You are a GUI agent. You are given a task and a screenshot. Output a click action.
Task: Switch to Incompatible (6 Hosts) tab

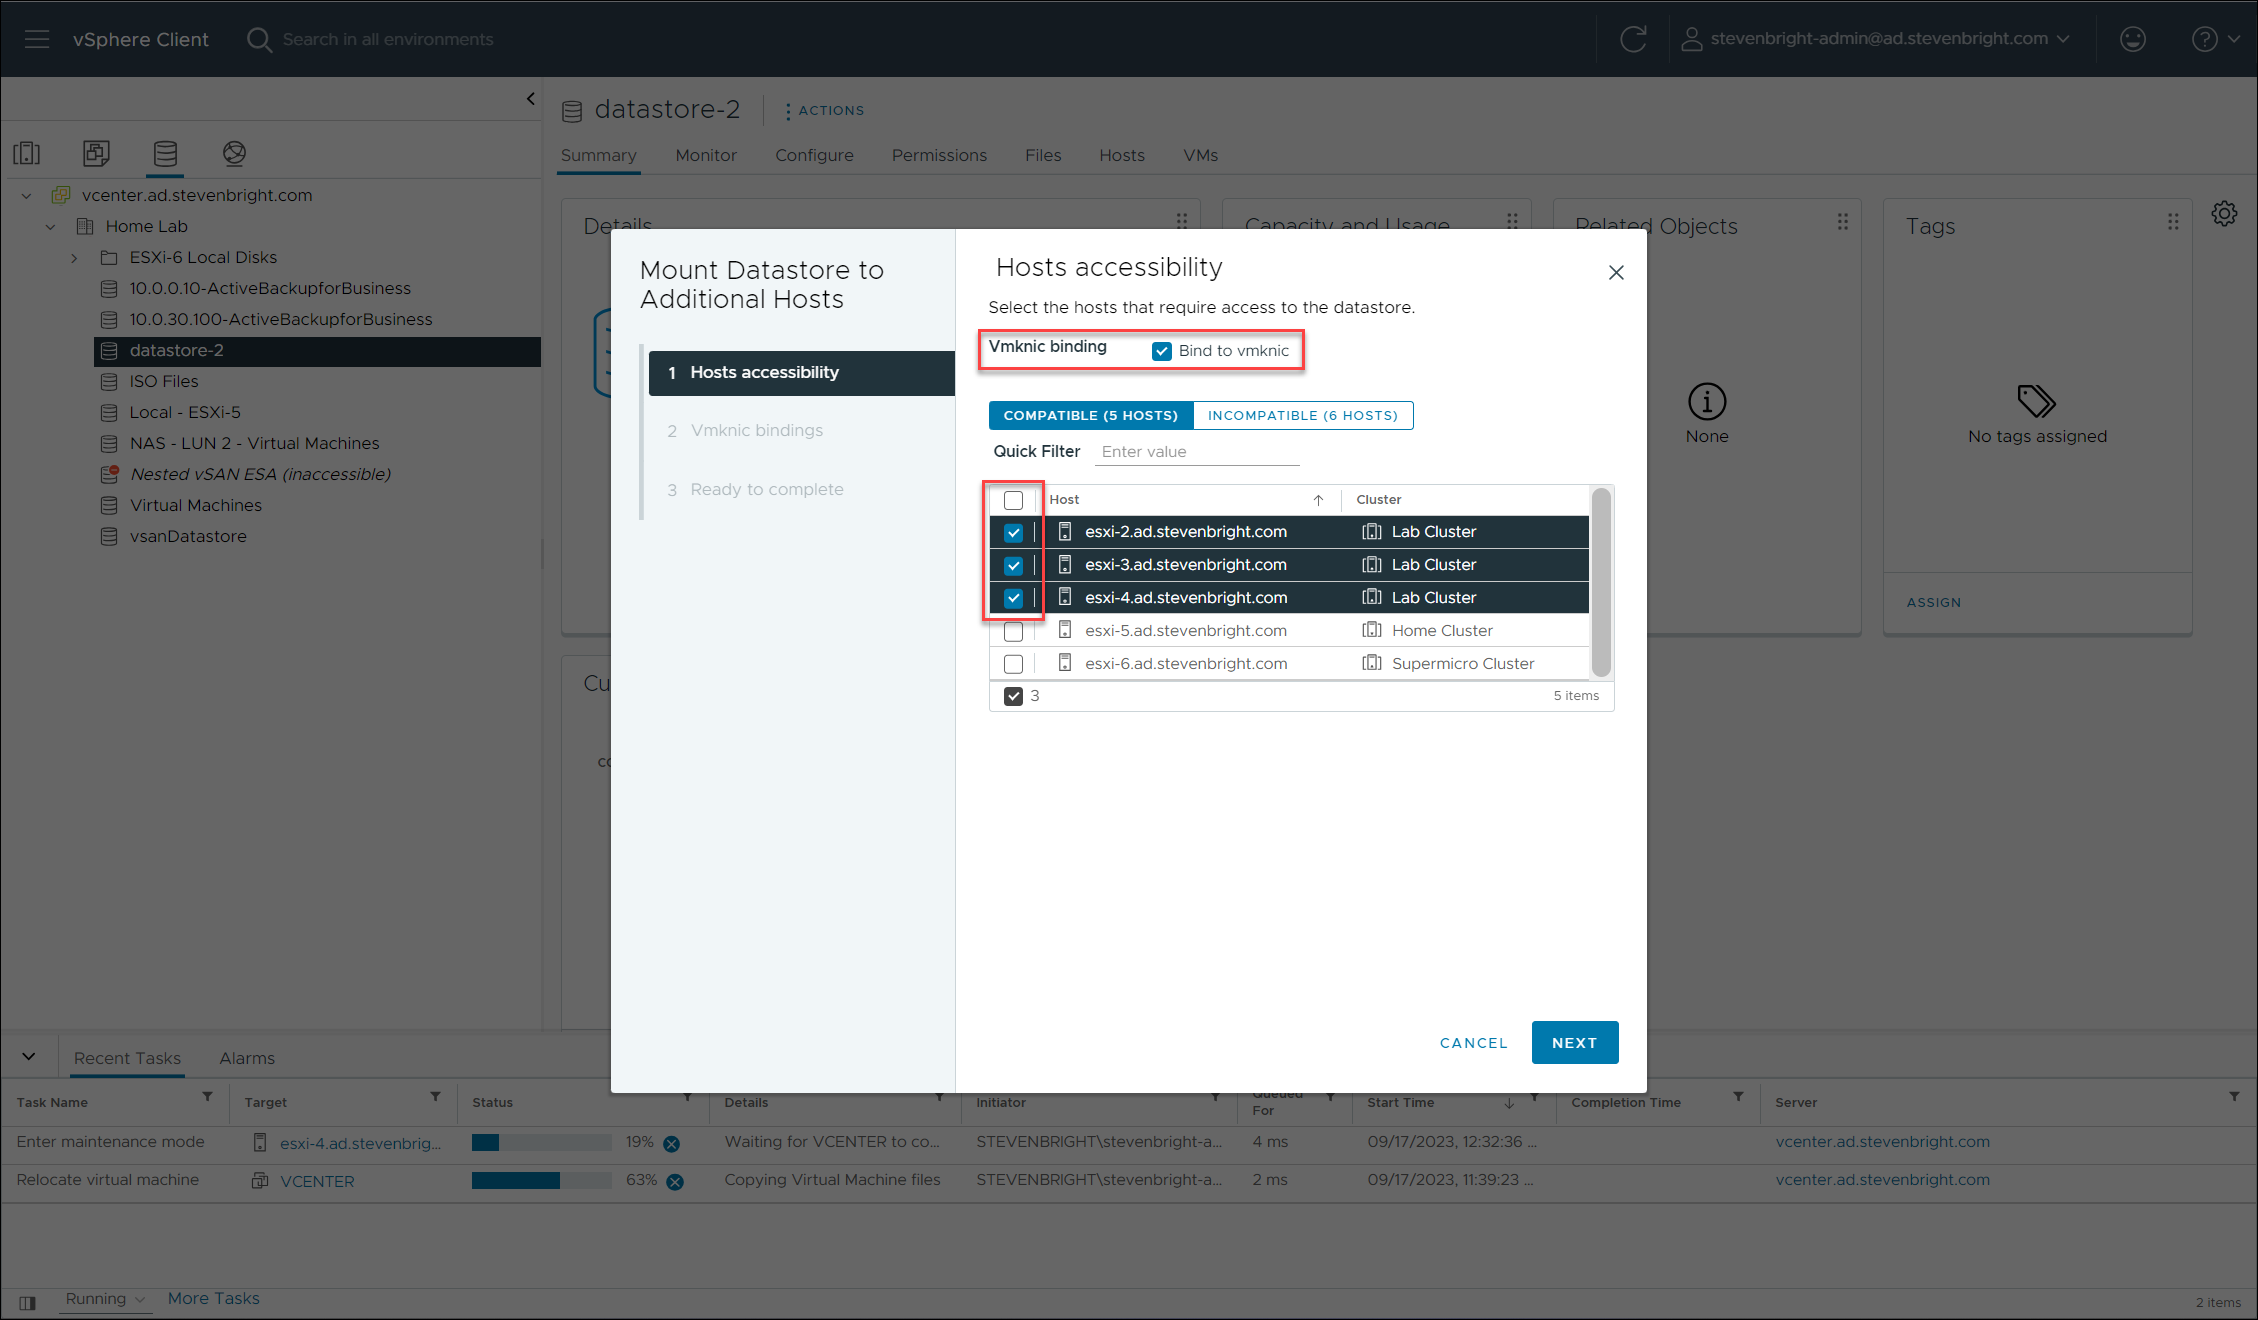click(x=1302, y=415)
